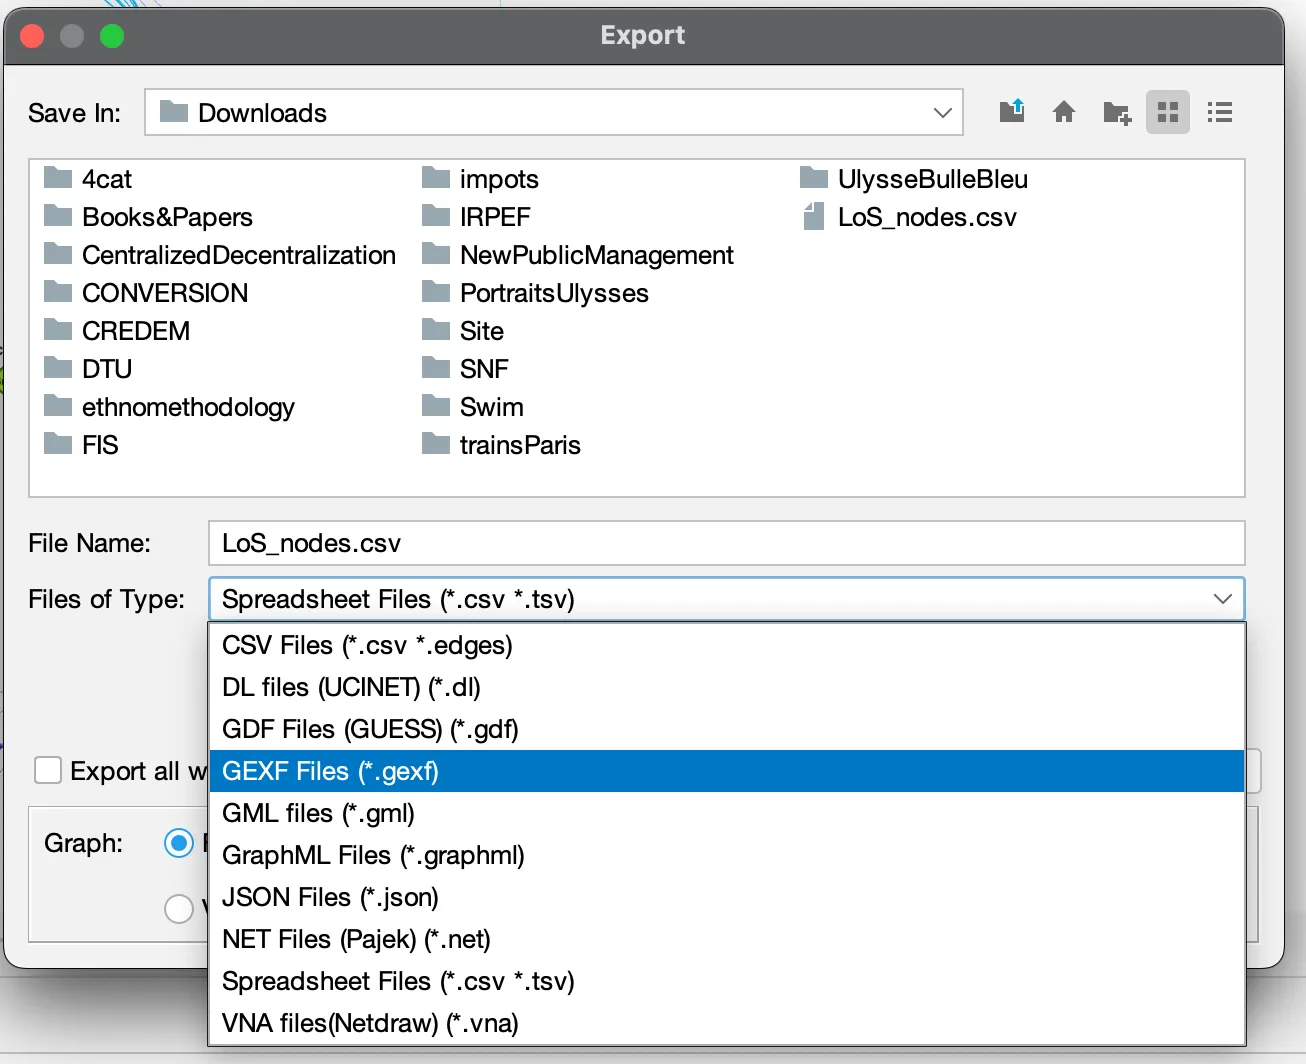
Task: Click the Up One Level folder icon
Action: [1012, 112]
